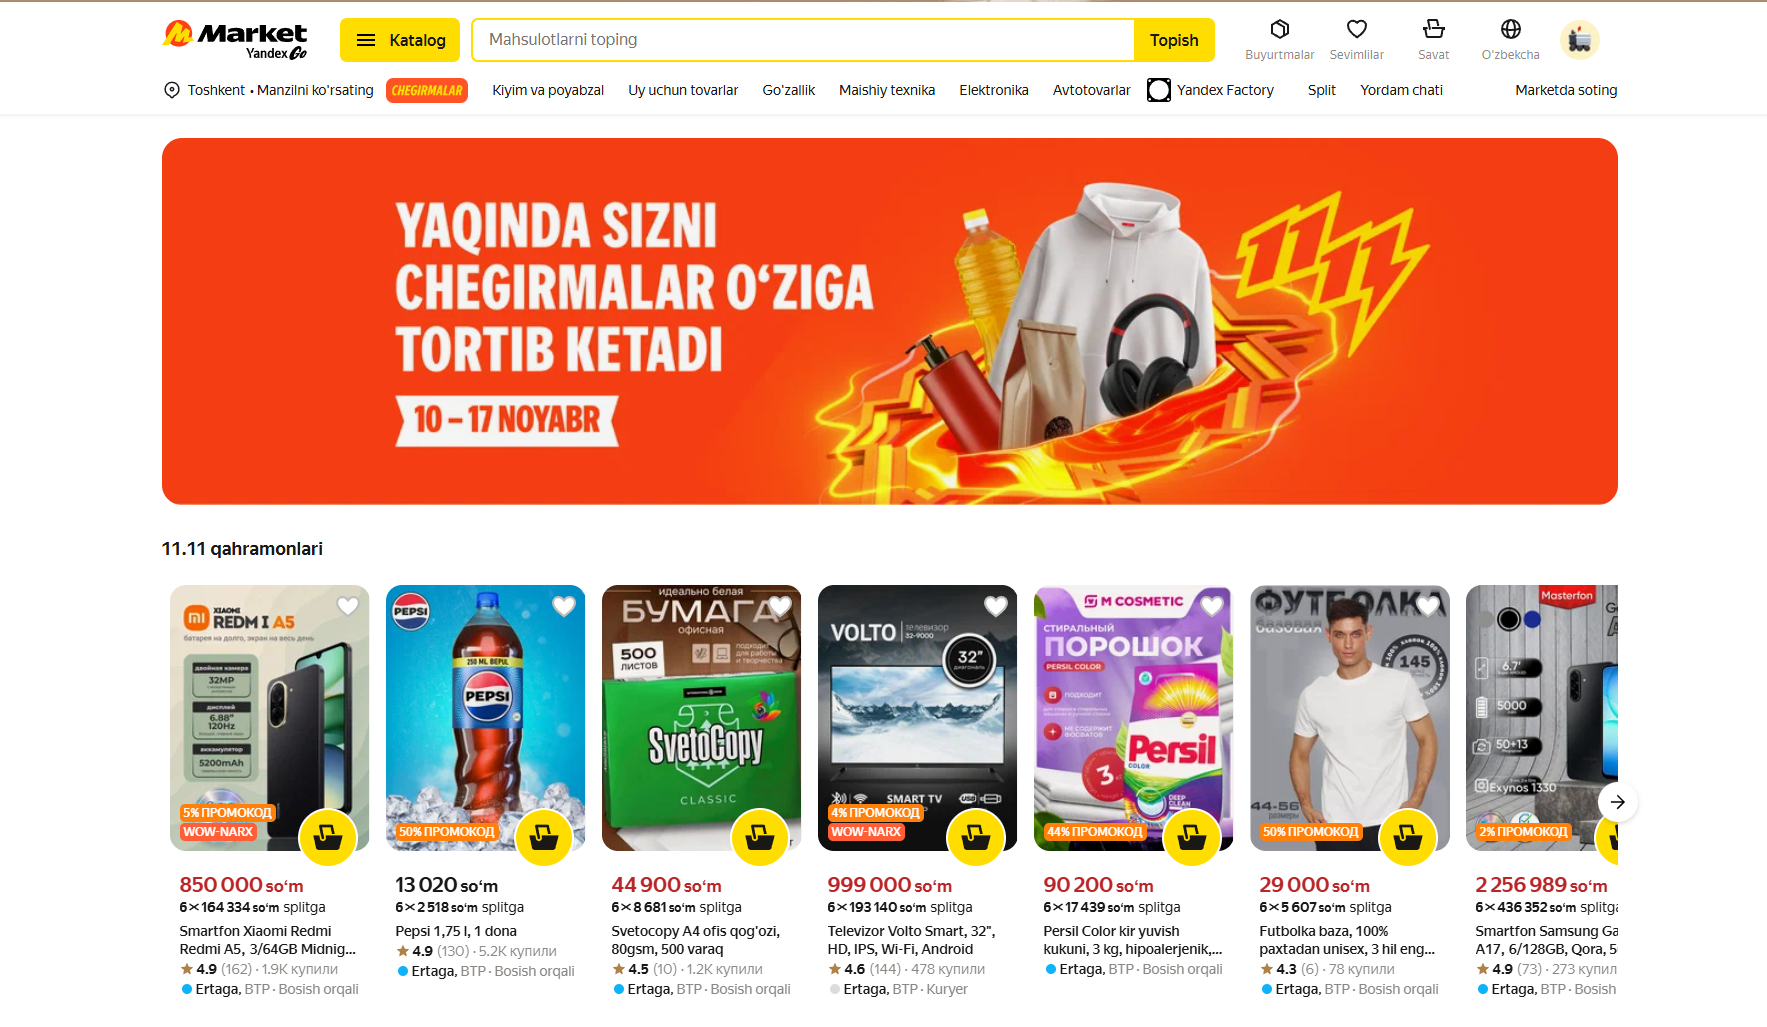
Task: Add Pepsi 1,75 l to cart
Action: (x=544, y=836)
